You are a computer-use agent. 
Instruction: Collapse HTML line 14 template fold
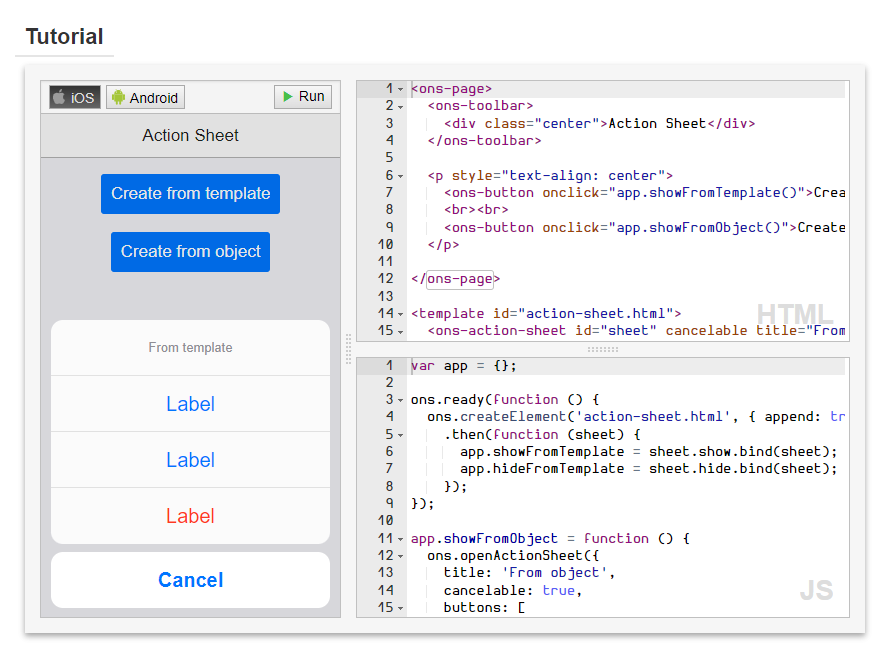pyautogui.click(x=400, y=314)
